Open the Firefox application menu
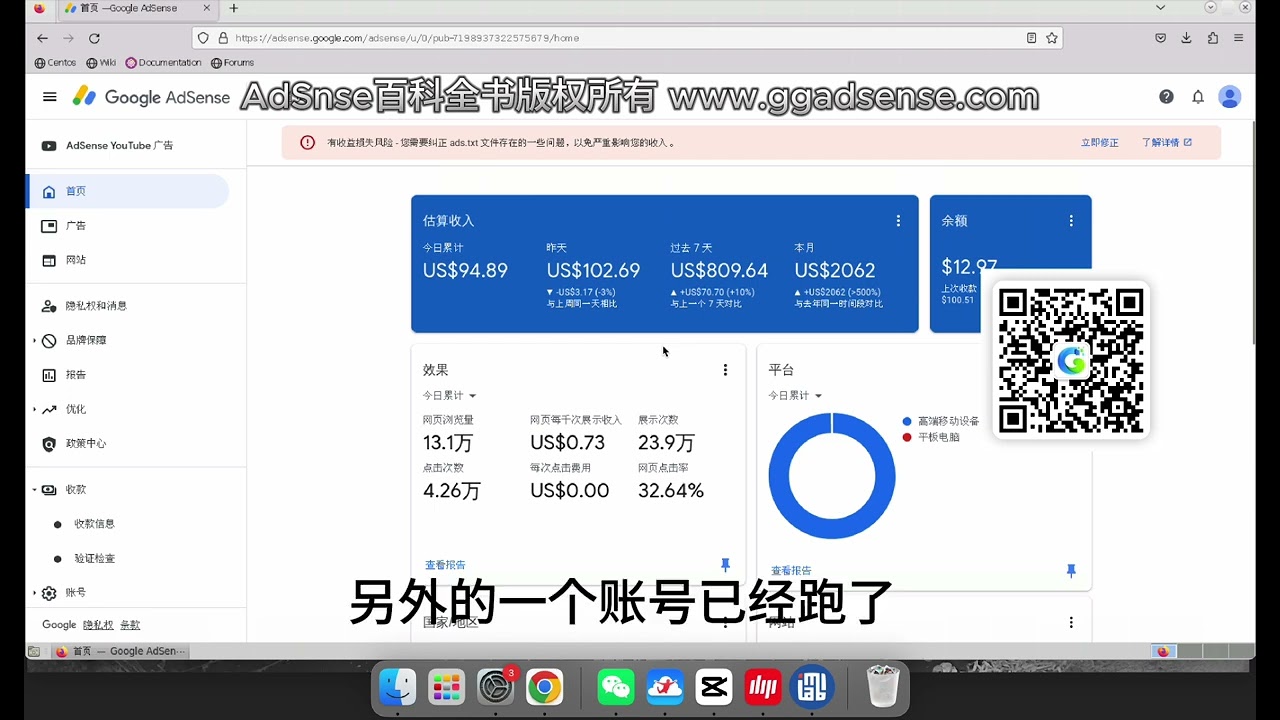 point(1239,38)
